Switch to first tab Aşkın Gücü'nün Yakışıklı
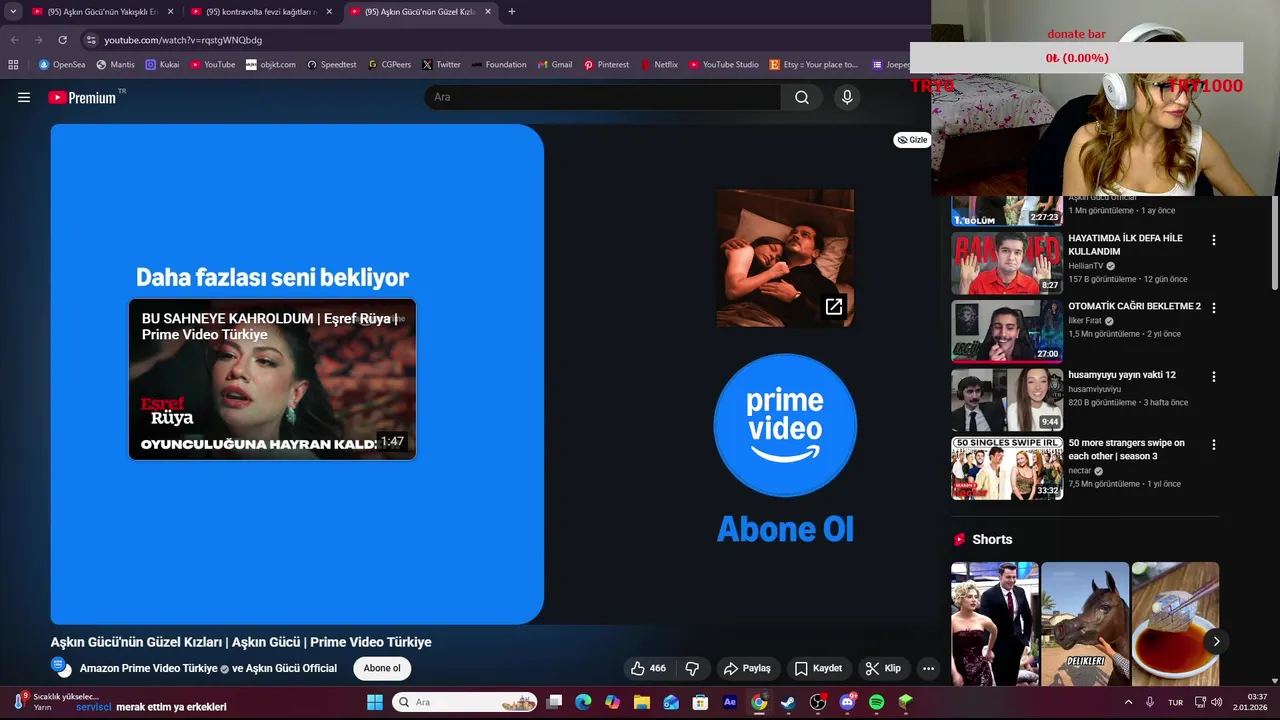Viewport: 1280px width, 720px height. (103, 12)
